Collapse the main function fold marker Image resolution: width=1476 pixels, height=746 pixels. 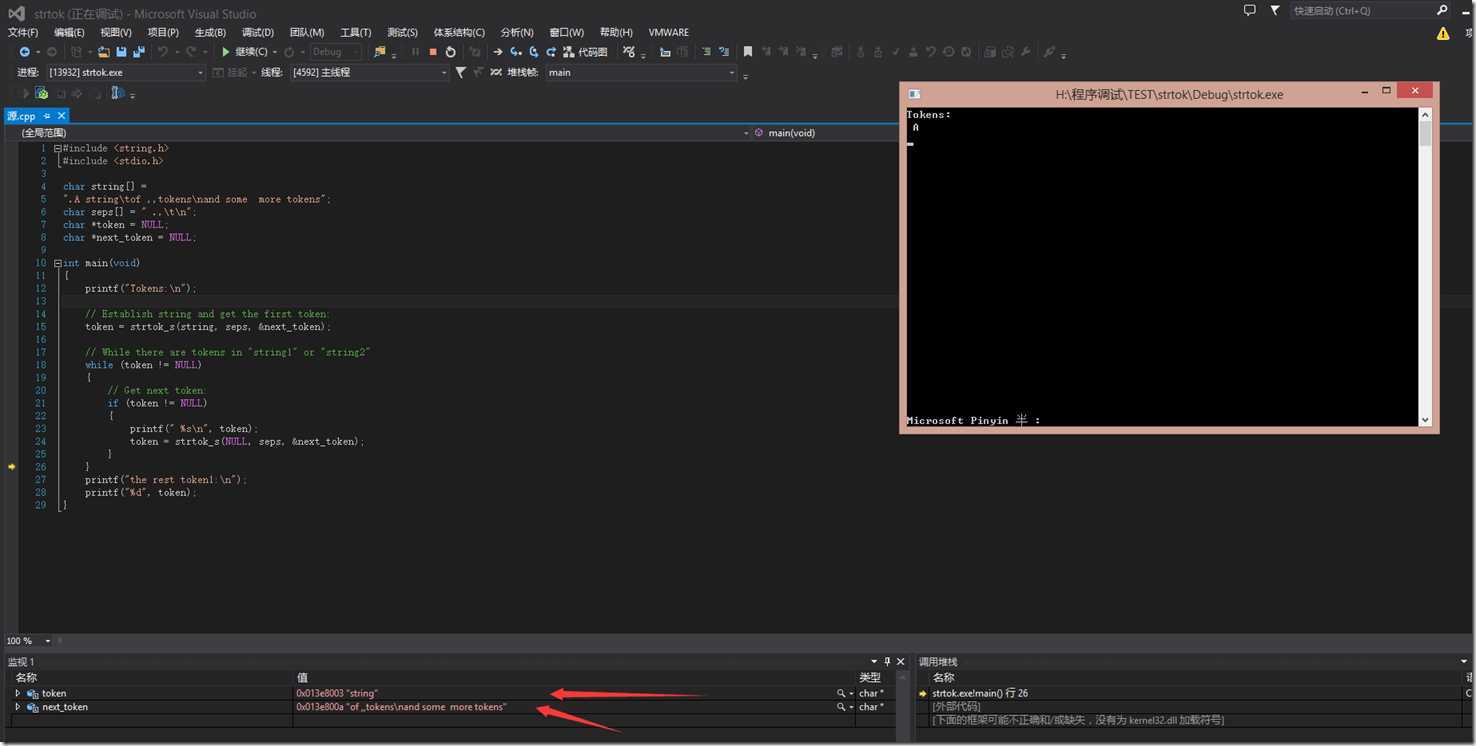(x=58, y=263)
